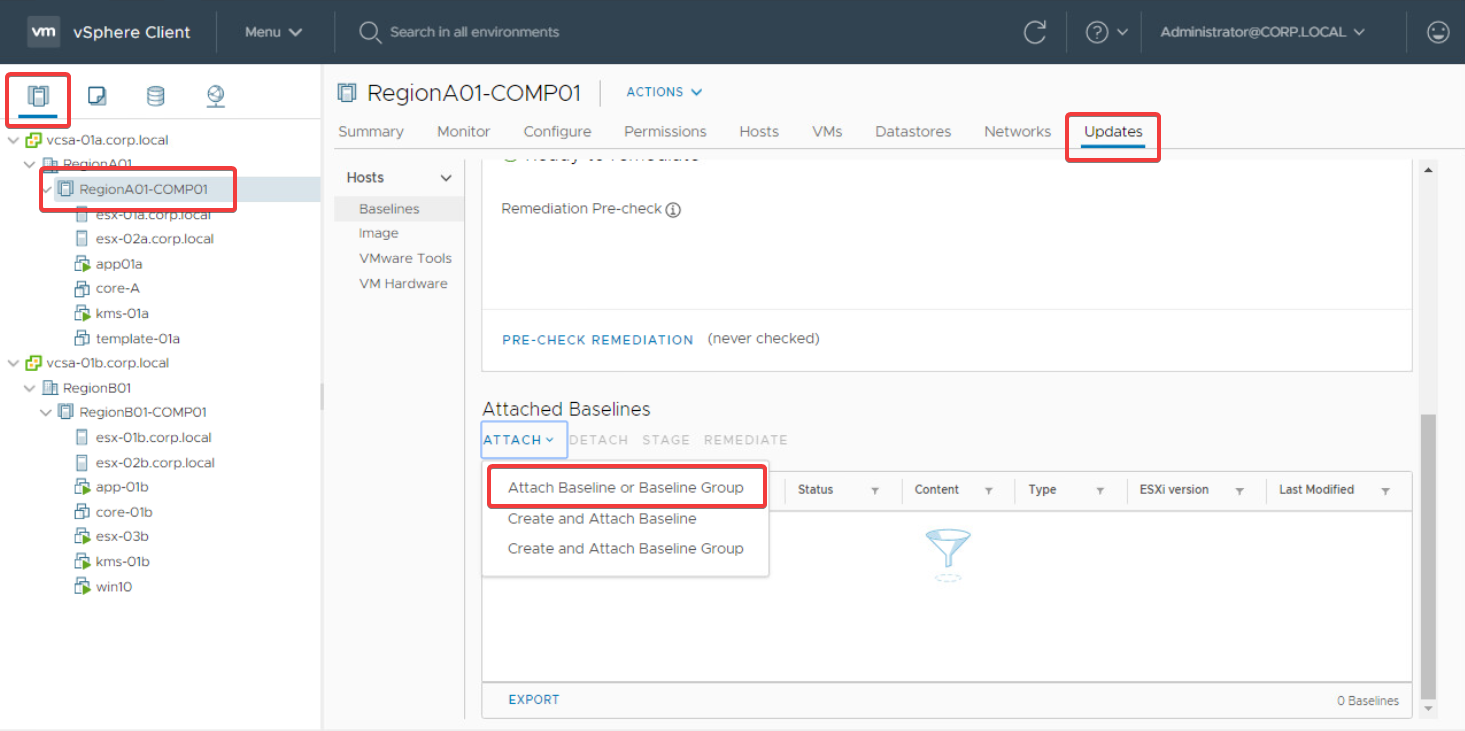Click the kms-01a VM icon
Screen dimensions: 1465x731
pyautogui.click(x=82, y=314)
